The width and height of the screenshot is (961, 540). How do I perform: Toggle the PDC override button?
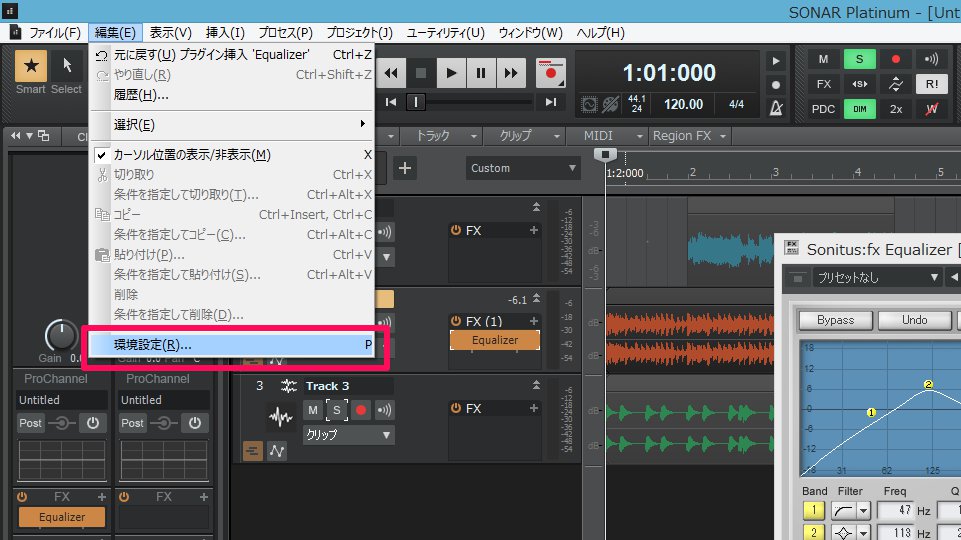[x=823, y=109]
